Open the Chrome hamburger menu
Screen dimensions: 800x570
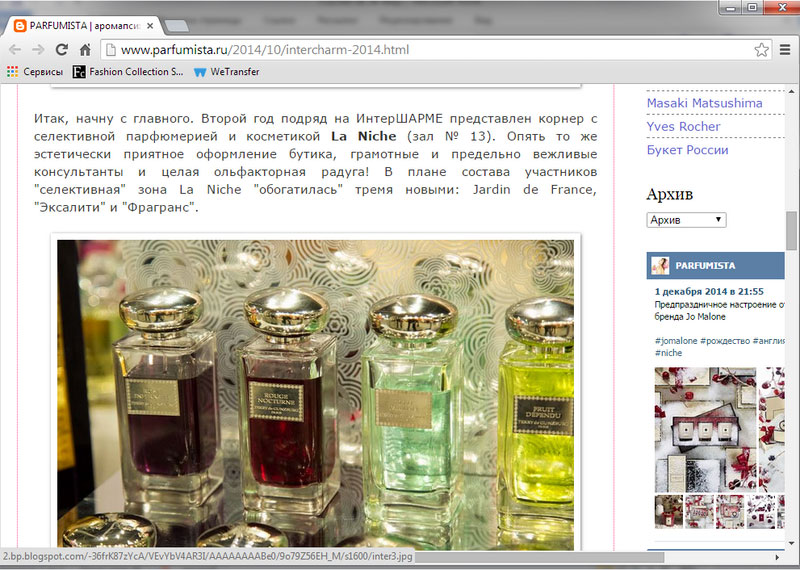point(785,49)
